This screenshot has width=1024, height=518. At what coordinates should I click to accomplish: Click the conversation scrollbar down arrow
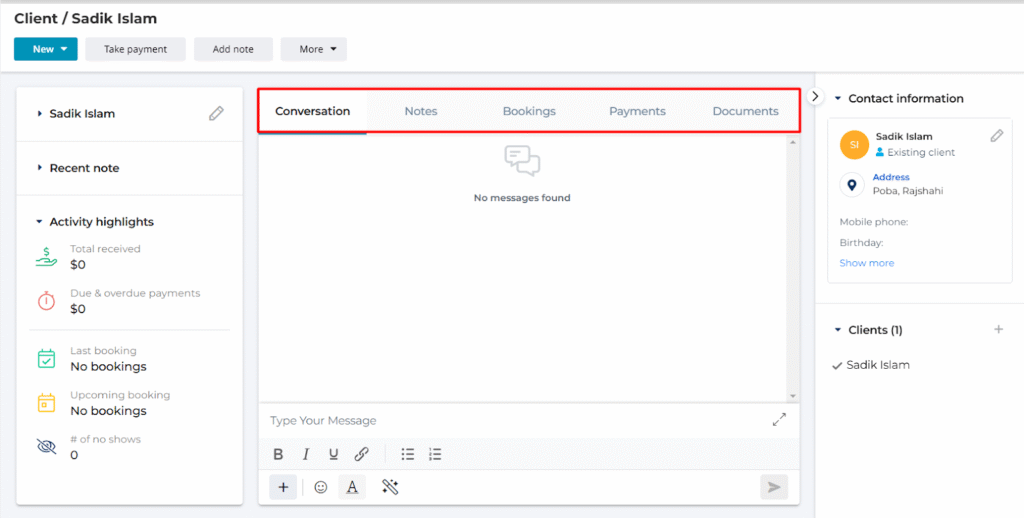793,396
